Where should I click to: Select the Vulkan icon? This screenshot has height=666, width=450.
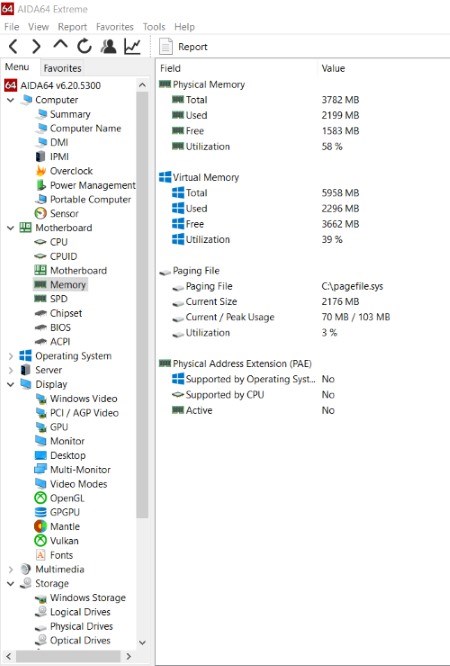(40, 541)
